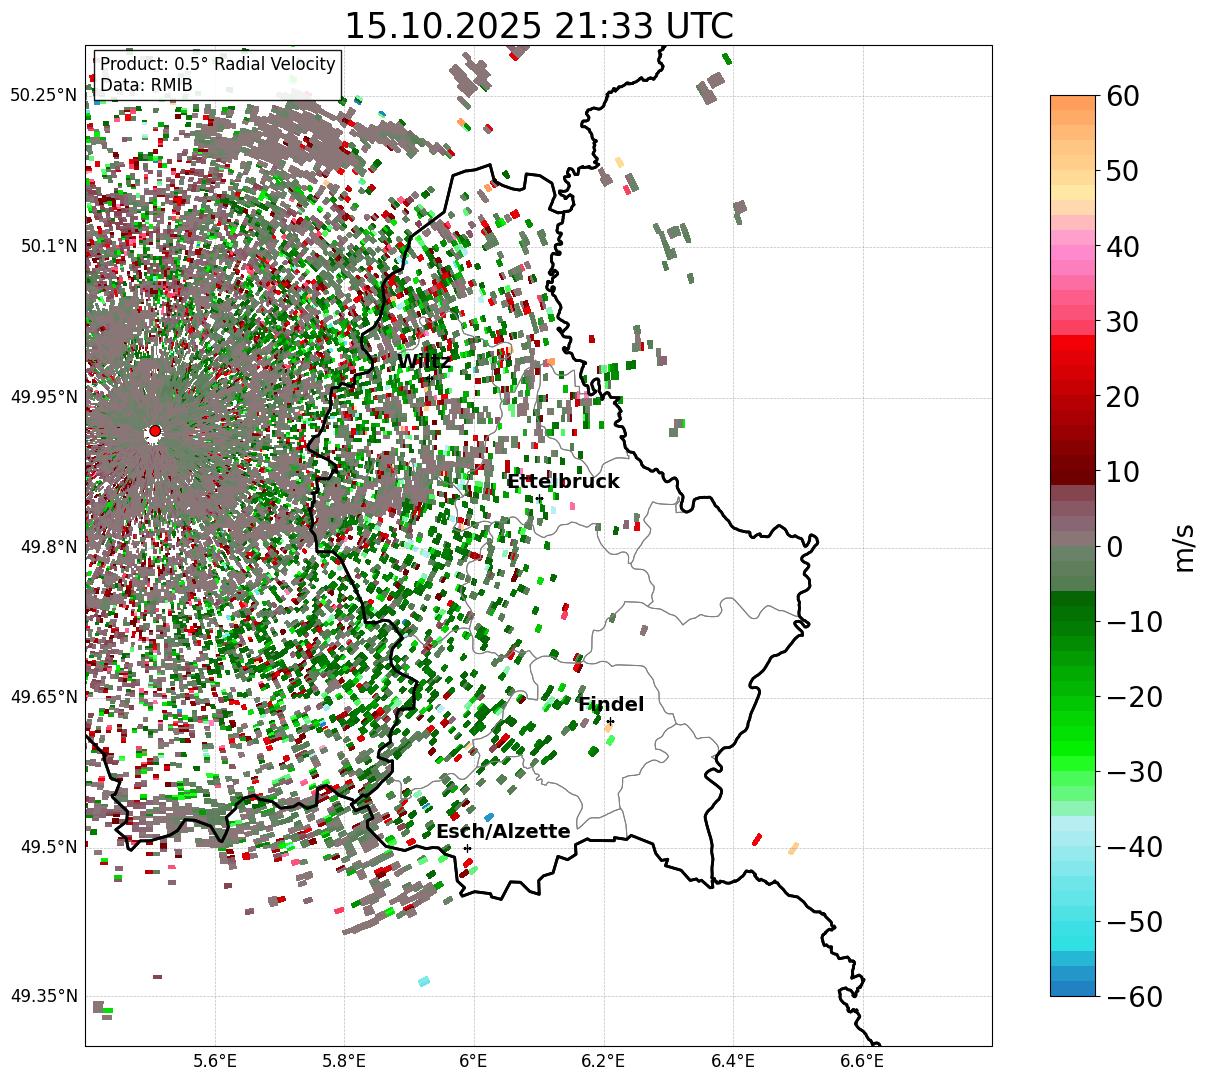The width and height of the screenshot is (1207, 1081).
Task: Select the Wiltz city label
Action: pyautogui.click(x=424, y=362)
